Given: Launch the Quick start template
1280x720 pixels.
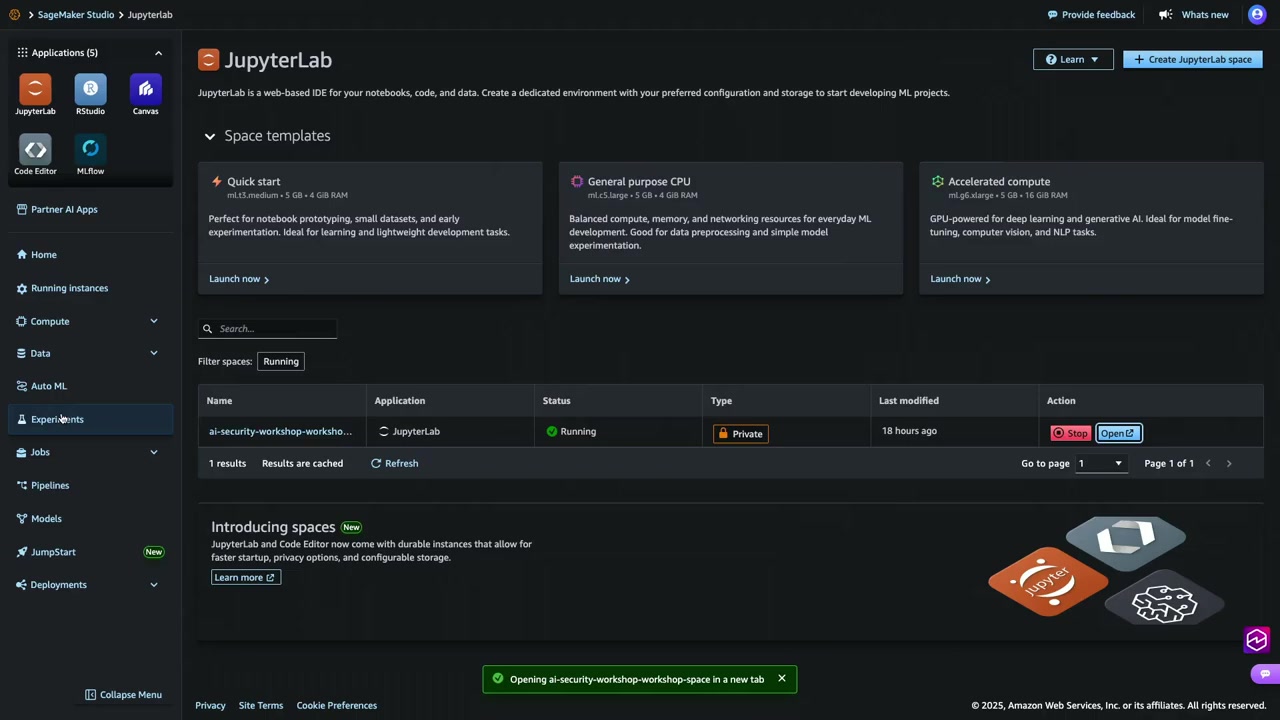Looking at the screenshot, I should [x=238, y=279].
